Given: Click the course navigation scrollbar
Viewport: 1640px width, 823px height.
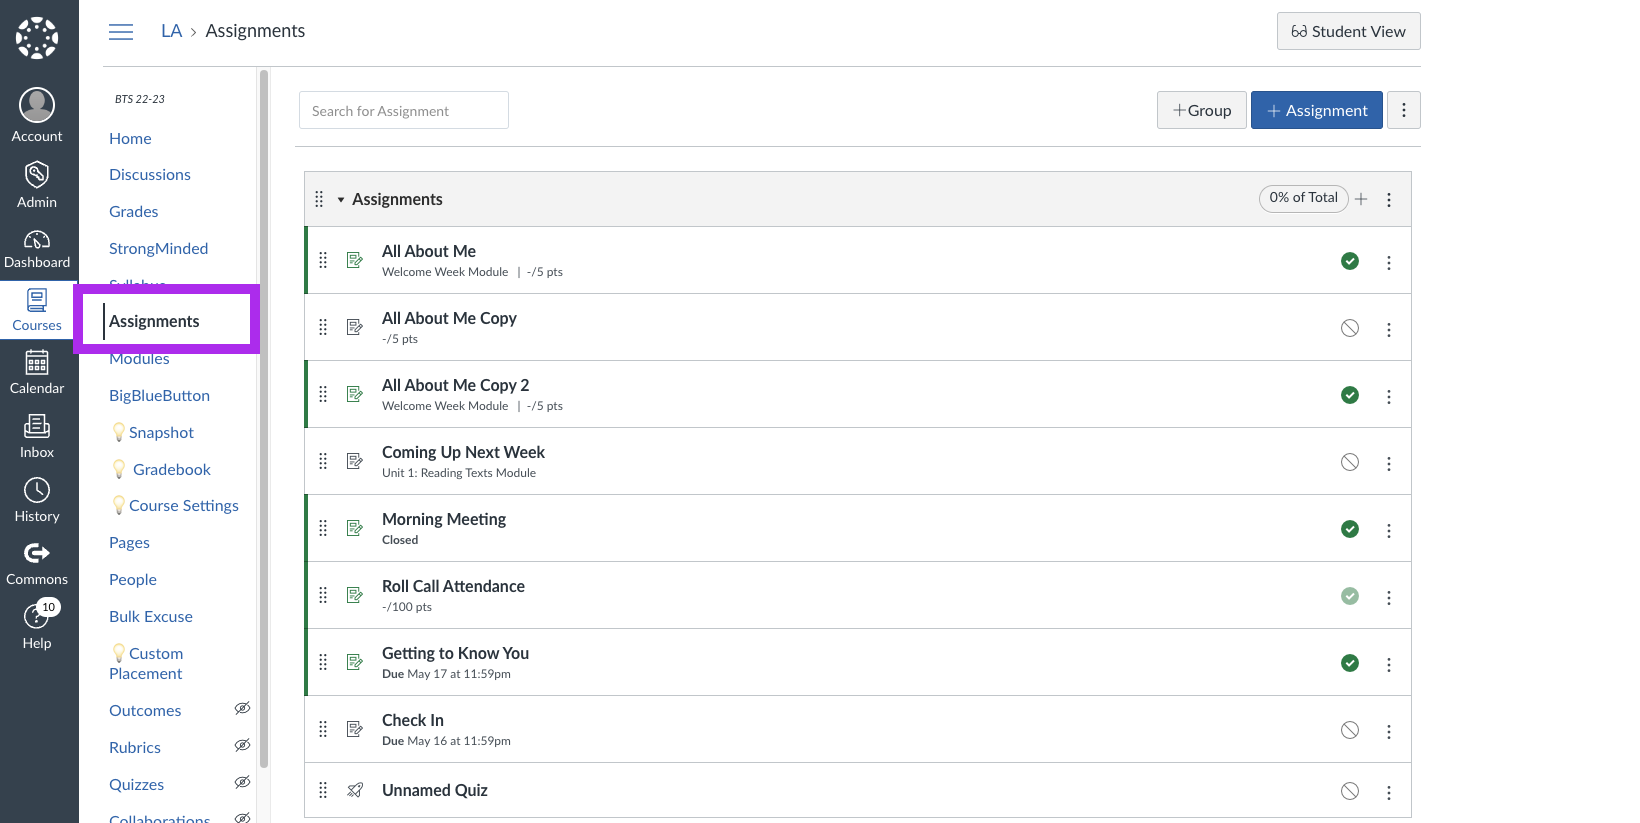Looking at the screenshot, I should pos(264,420).
